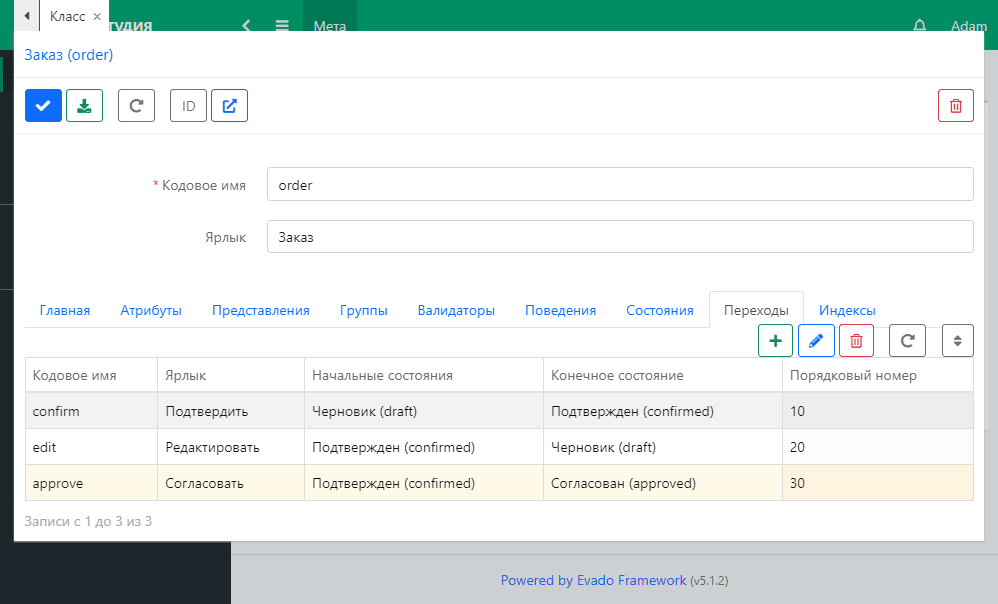The height and width of the screenshot is (604, 998).
Task: Click the order number 10 cell
Action: point(878,411)
